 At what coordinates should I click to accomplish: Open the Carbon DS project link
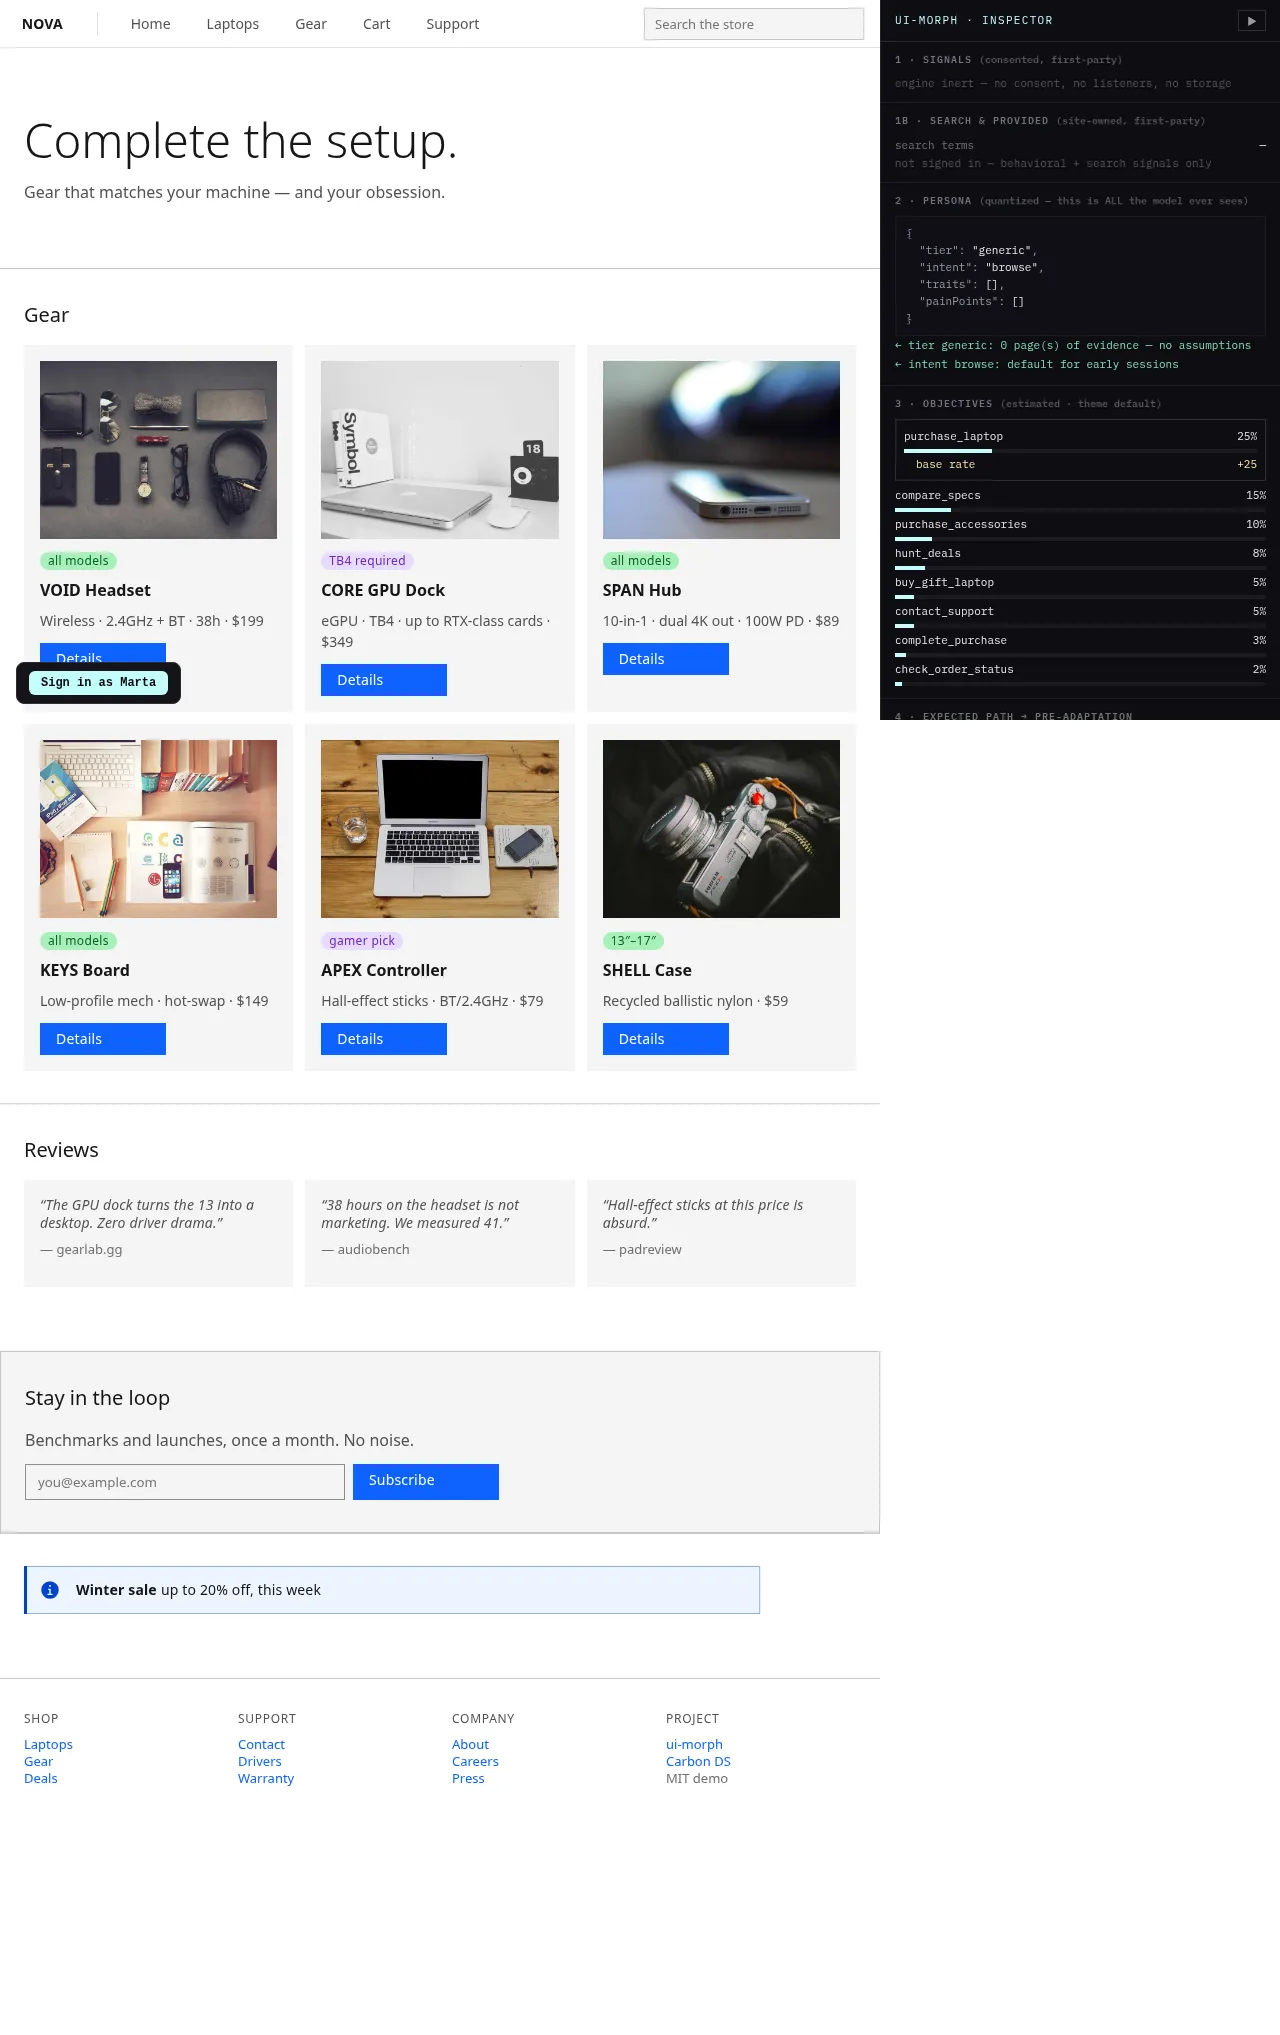click(x=698, y=1761)
